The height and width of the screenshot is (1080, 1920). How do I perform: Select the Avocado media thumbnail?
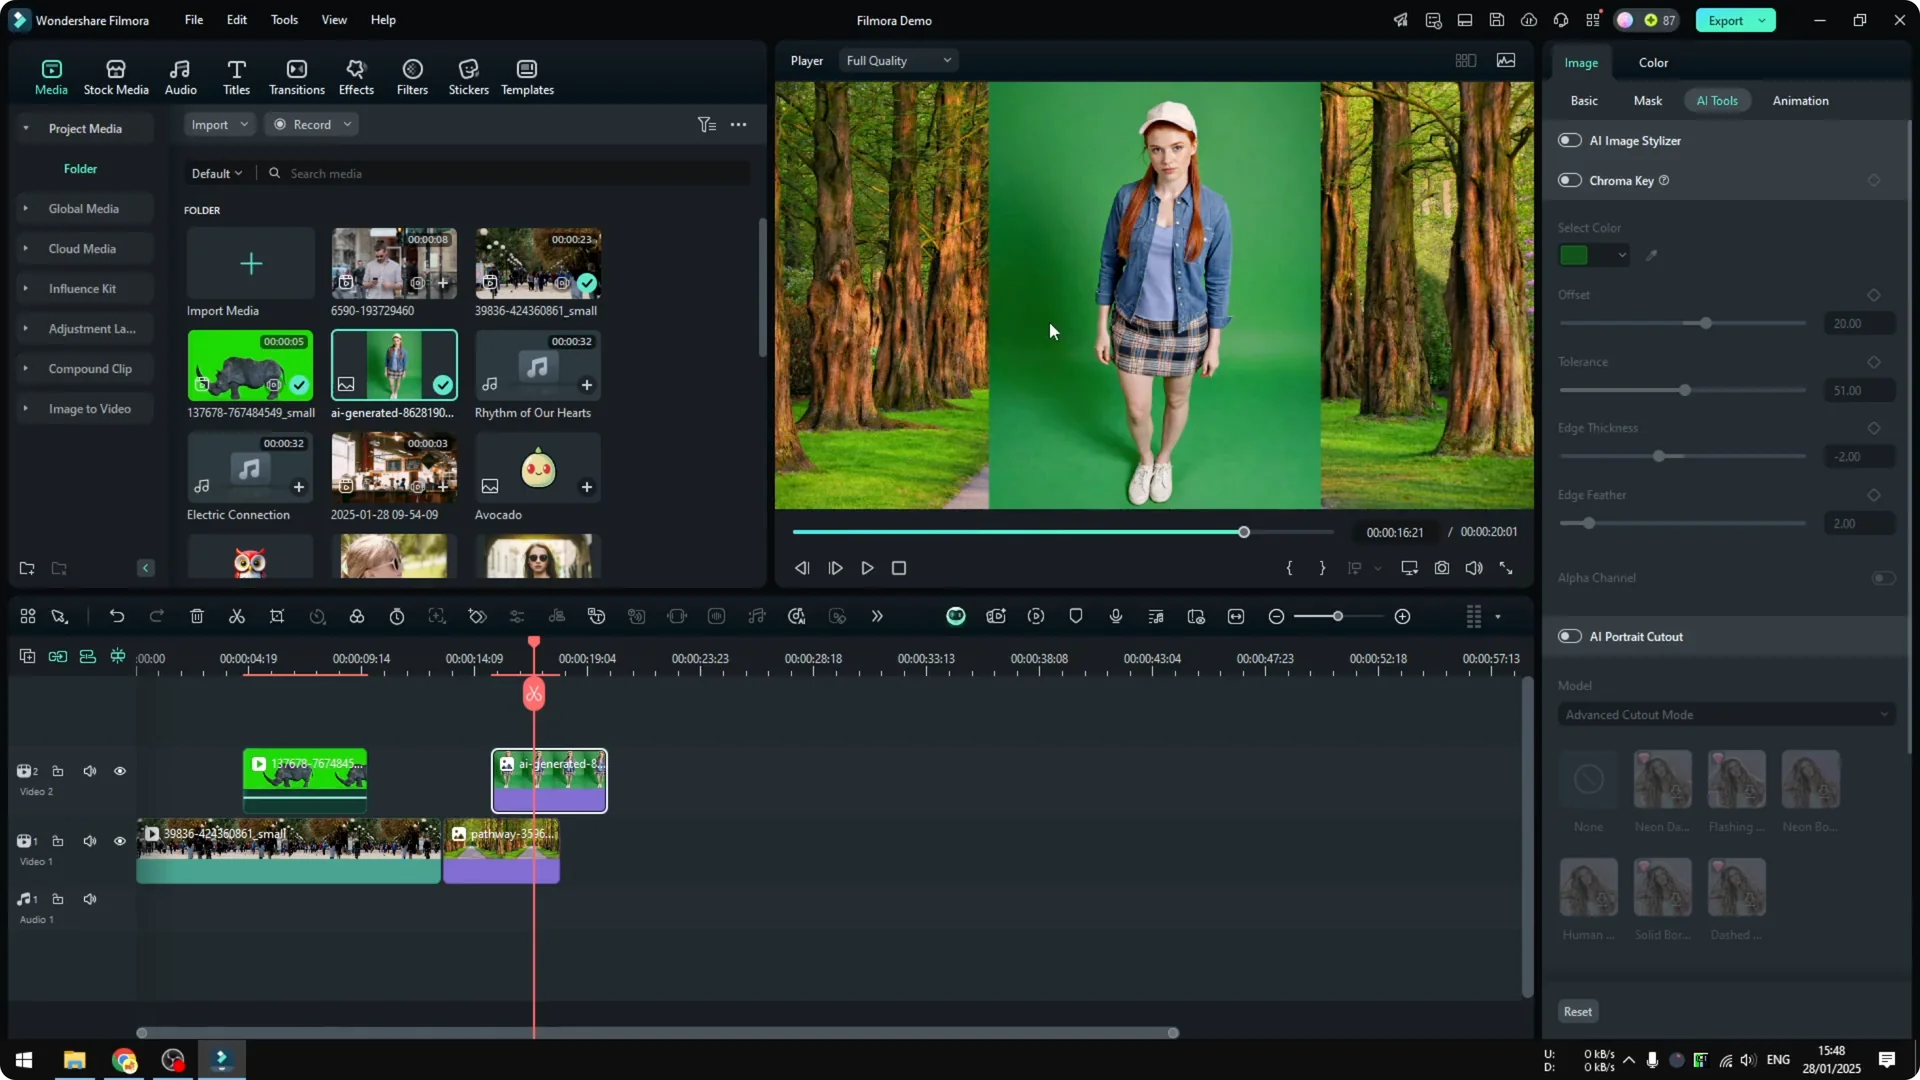pos(537,468)
